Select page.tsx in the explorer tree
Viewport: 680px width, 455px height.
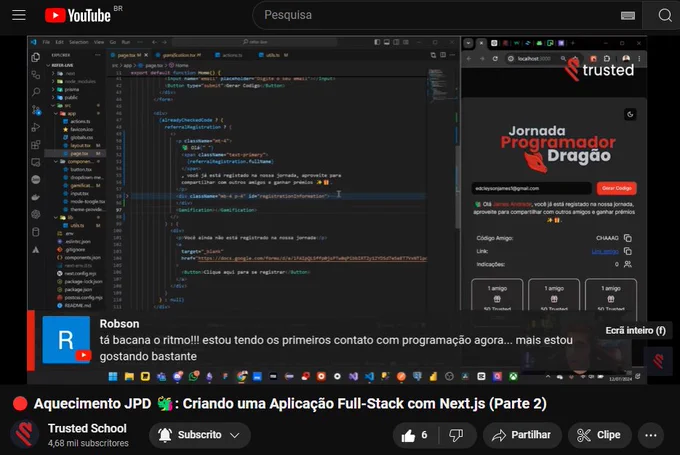pyautogui.click(x=79, y=154)
